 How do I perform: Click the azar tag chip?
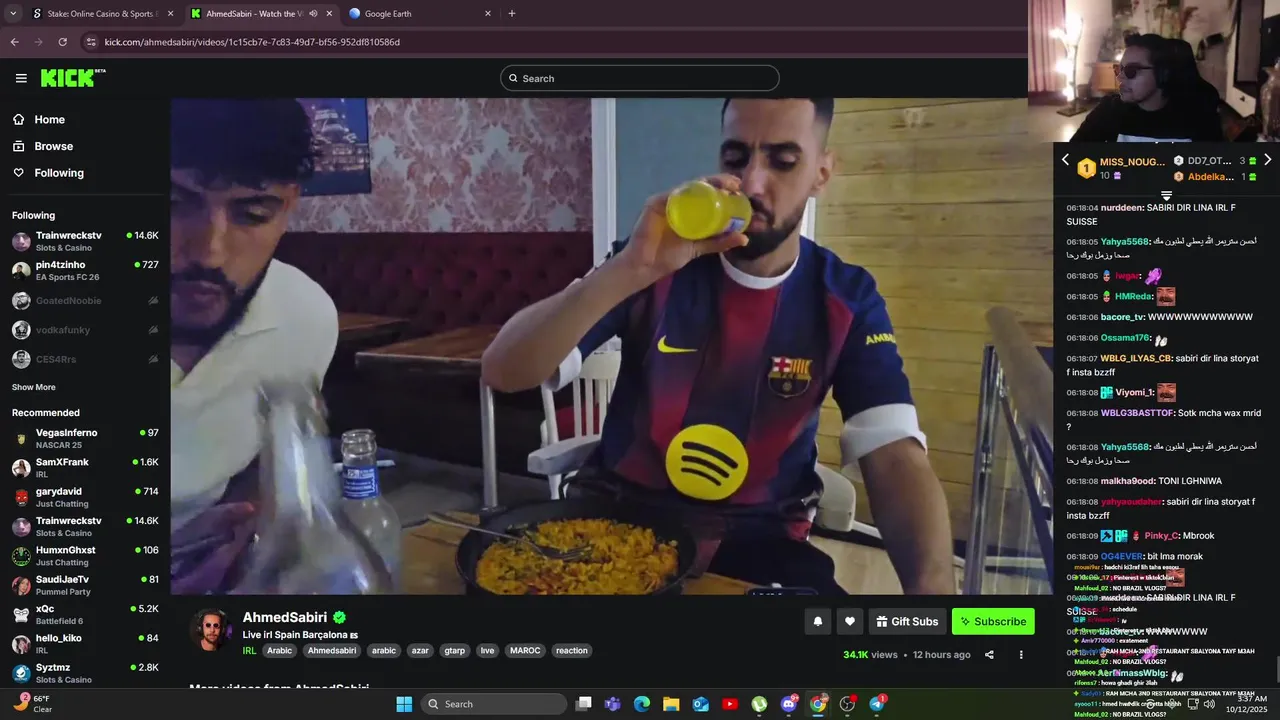click(x=420, y=650)
